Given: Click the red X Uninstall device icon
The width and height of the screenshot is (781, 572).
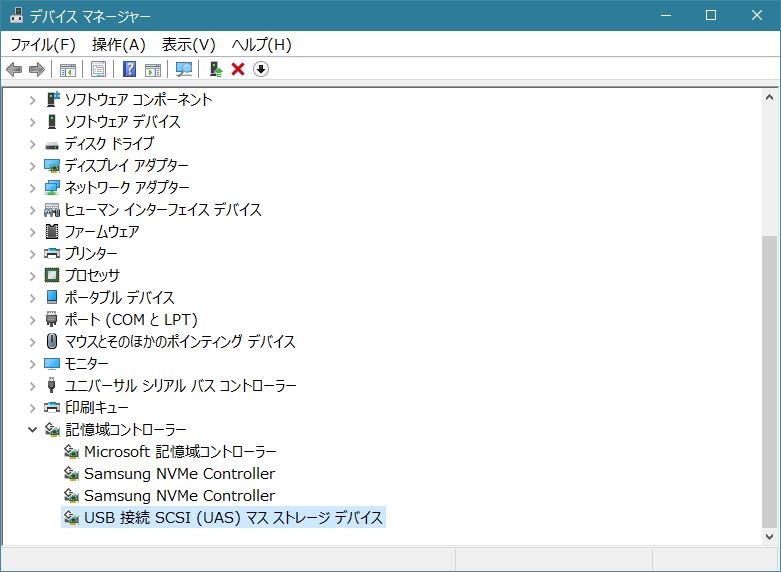Looking at the screenshot, I should [x=238, y=69].
